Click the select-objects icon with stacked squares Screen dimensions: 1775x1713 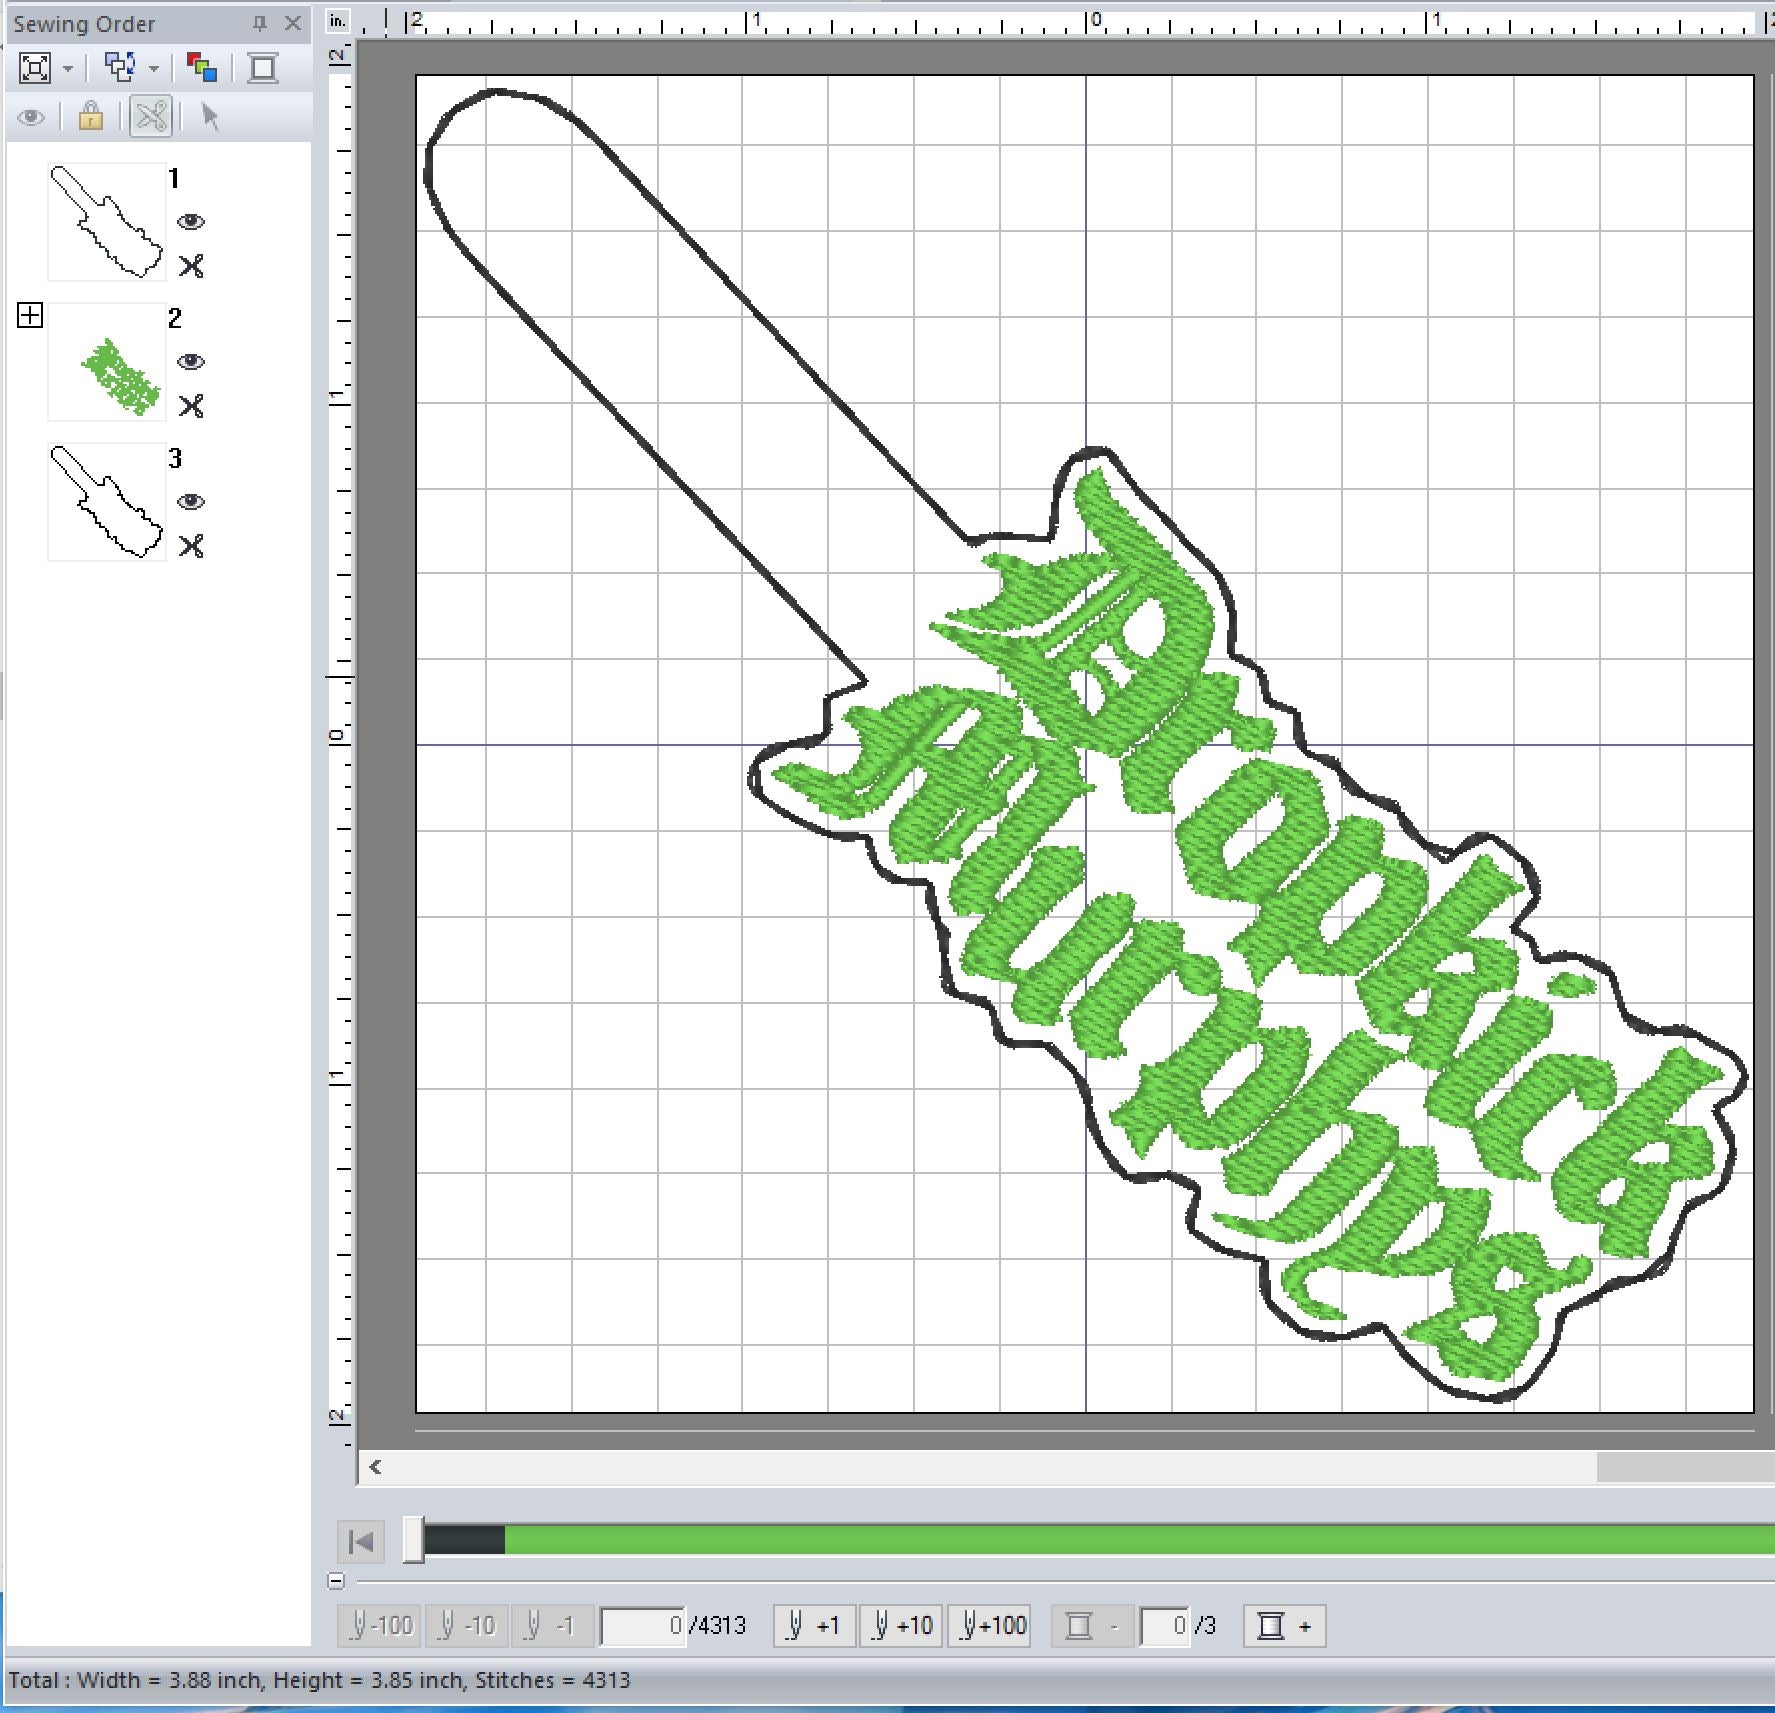[x=120, y=68]
